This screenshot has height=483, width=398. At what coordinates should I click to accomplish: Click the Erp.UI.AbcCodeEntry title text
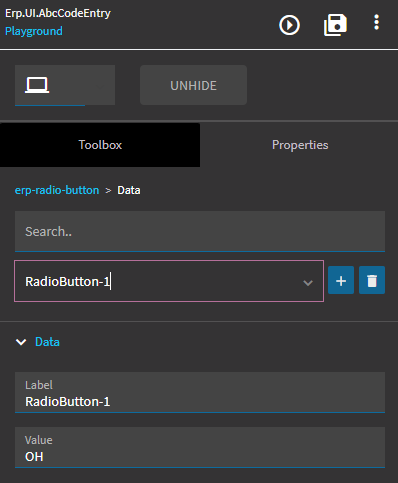coord(58,13)
